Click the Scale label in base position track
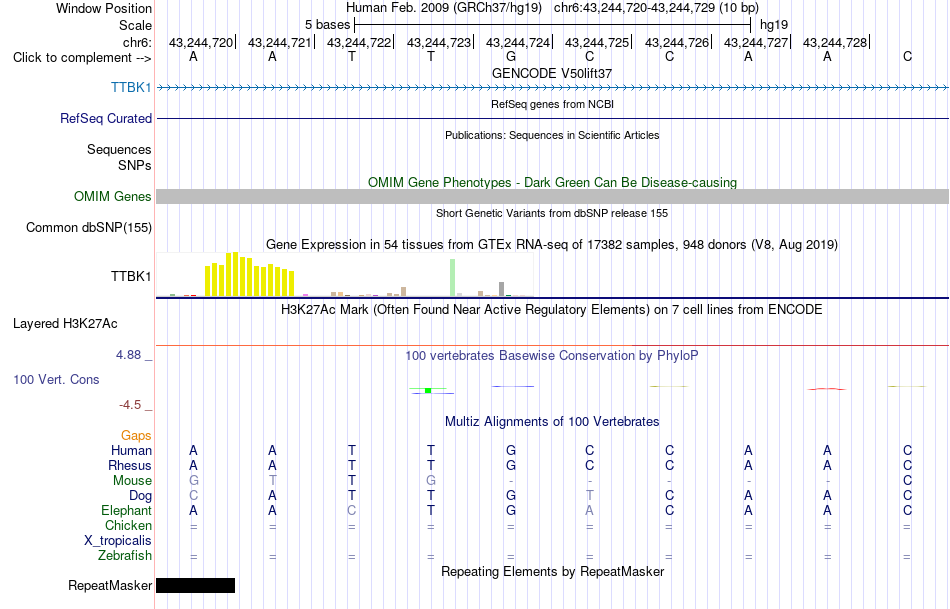Viewport: 950px width, 609px height. pyautogui.click(x=135, y=26)
